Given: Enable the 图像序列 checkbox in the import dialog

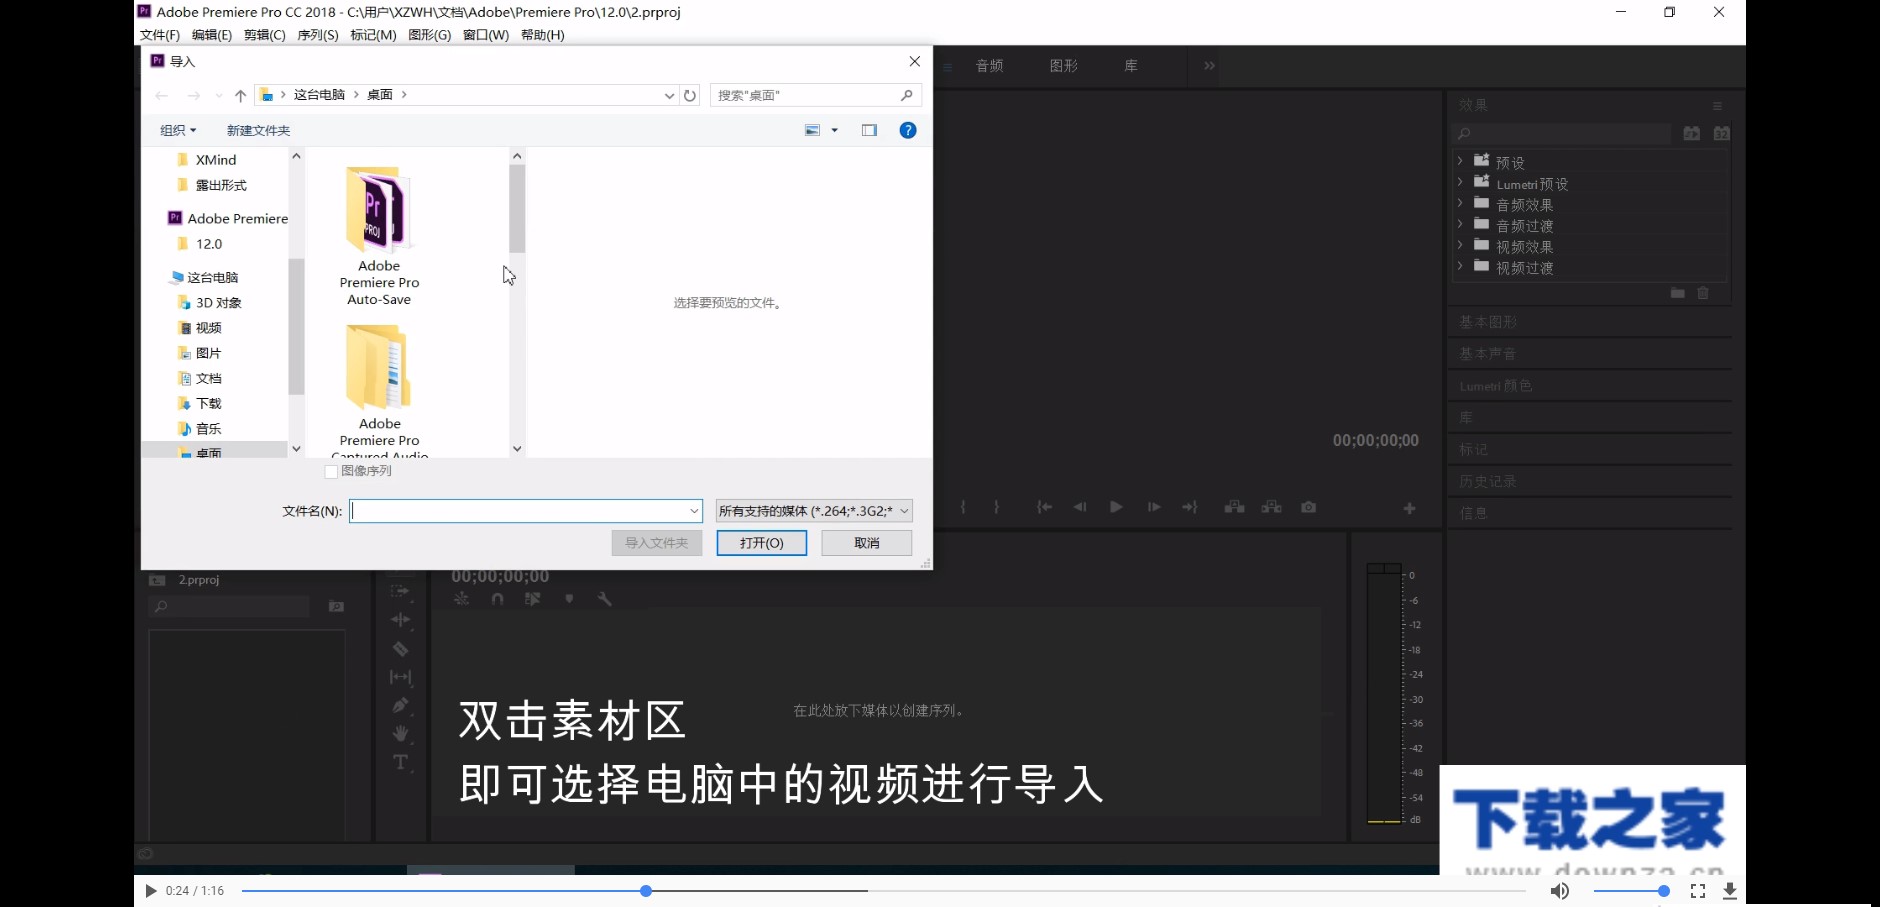Looking at the screenshot, I should pos(329,470).
